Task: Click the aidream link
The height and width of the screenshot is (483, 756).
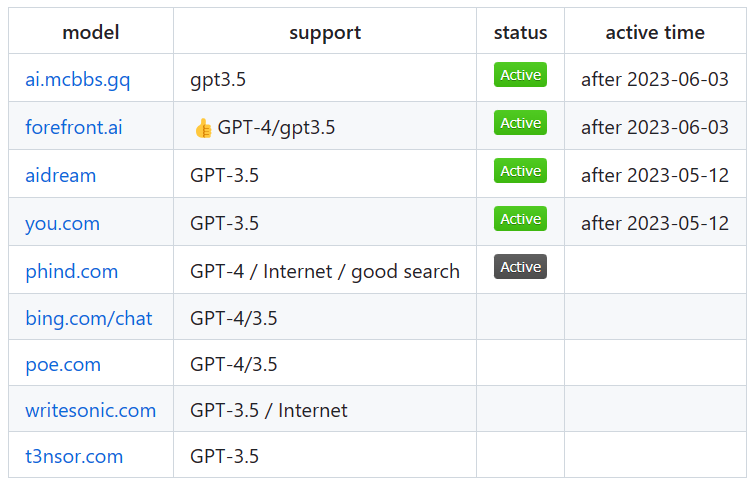Action: click(x=60, y=176)
